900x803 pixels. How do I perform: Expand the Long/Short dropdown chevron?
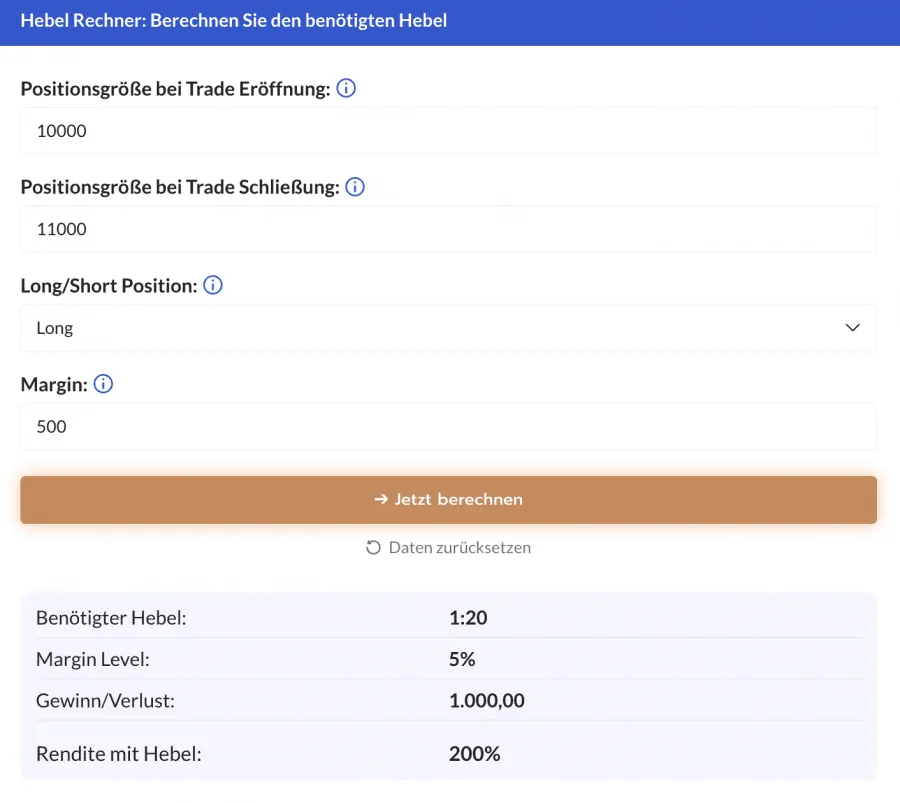[852, 328]
